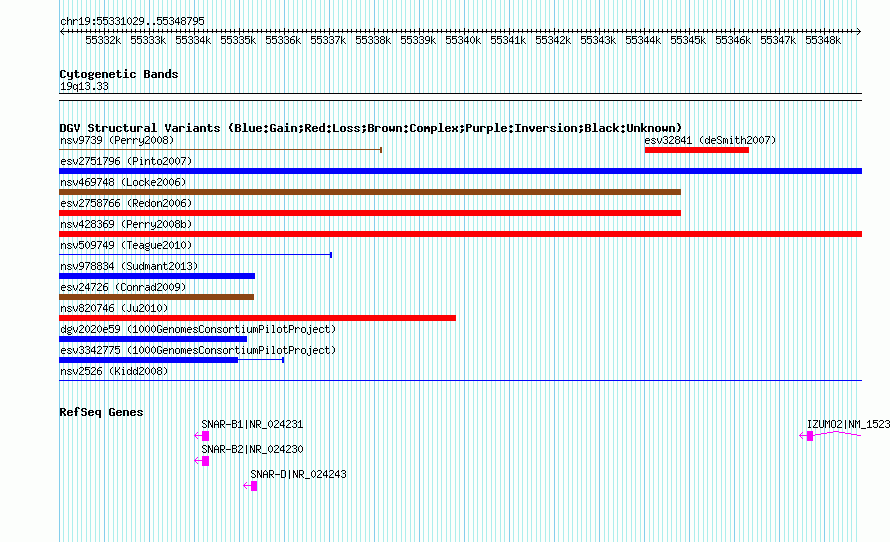This screenshot has width=890, height=542.
Task: Select the esv32841 red loss variant bar
Action: pyautogui.click(x=696, y=150)
